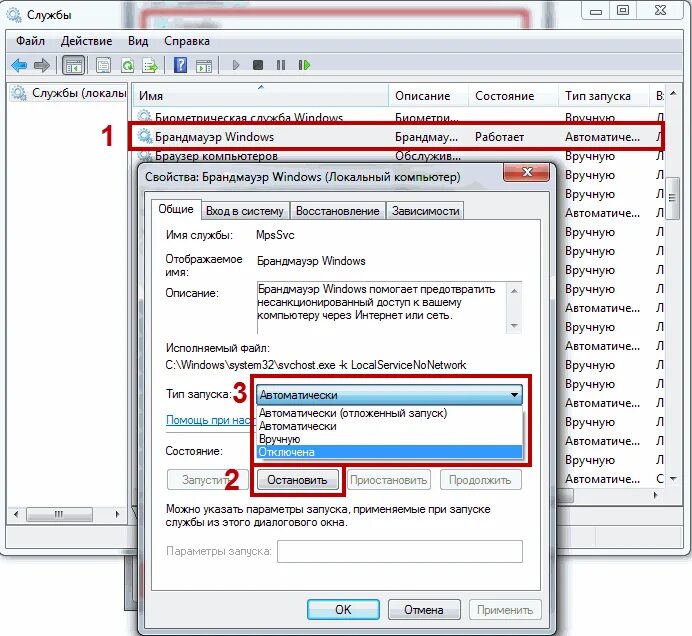Refresh the services list toolbar icon

127,66
